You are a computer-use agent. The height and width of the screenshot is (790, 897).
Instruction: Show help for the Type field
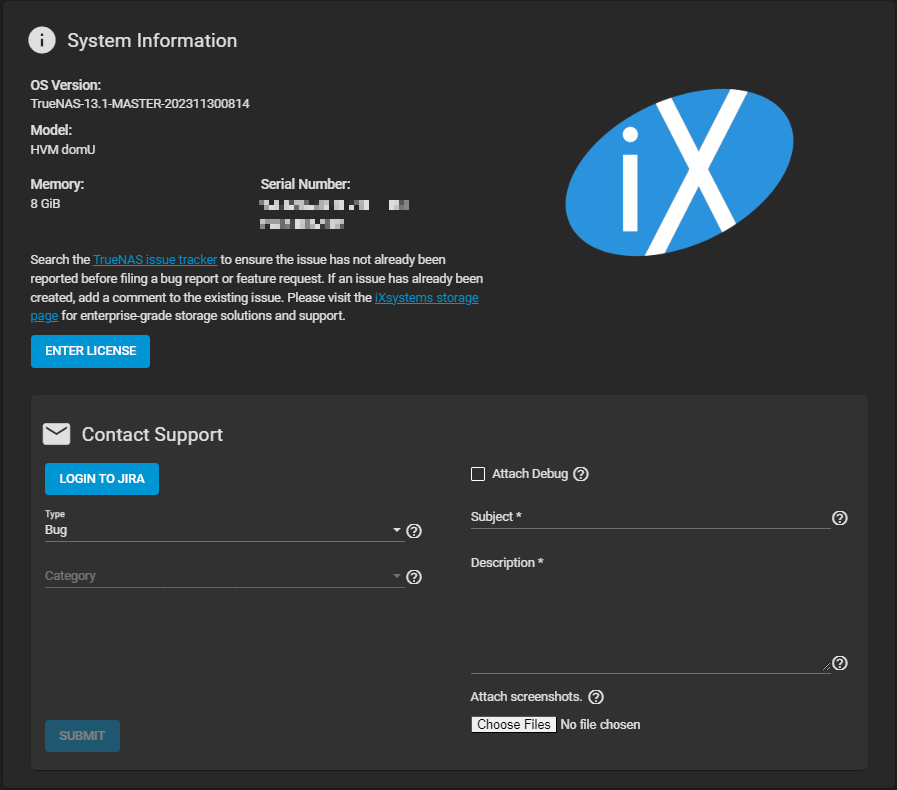point(414,531)
